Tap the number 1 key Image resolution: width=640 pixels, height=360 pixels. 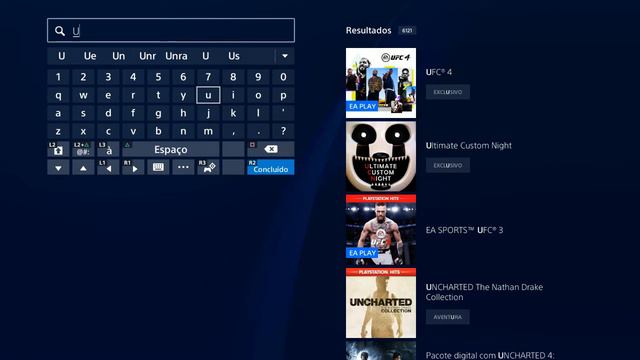tap(58, 77)
